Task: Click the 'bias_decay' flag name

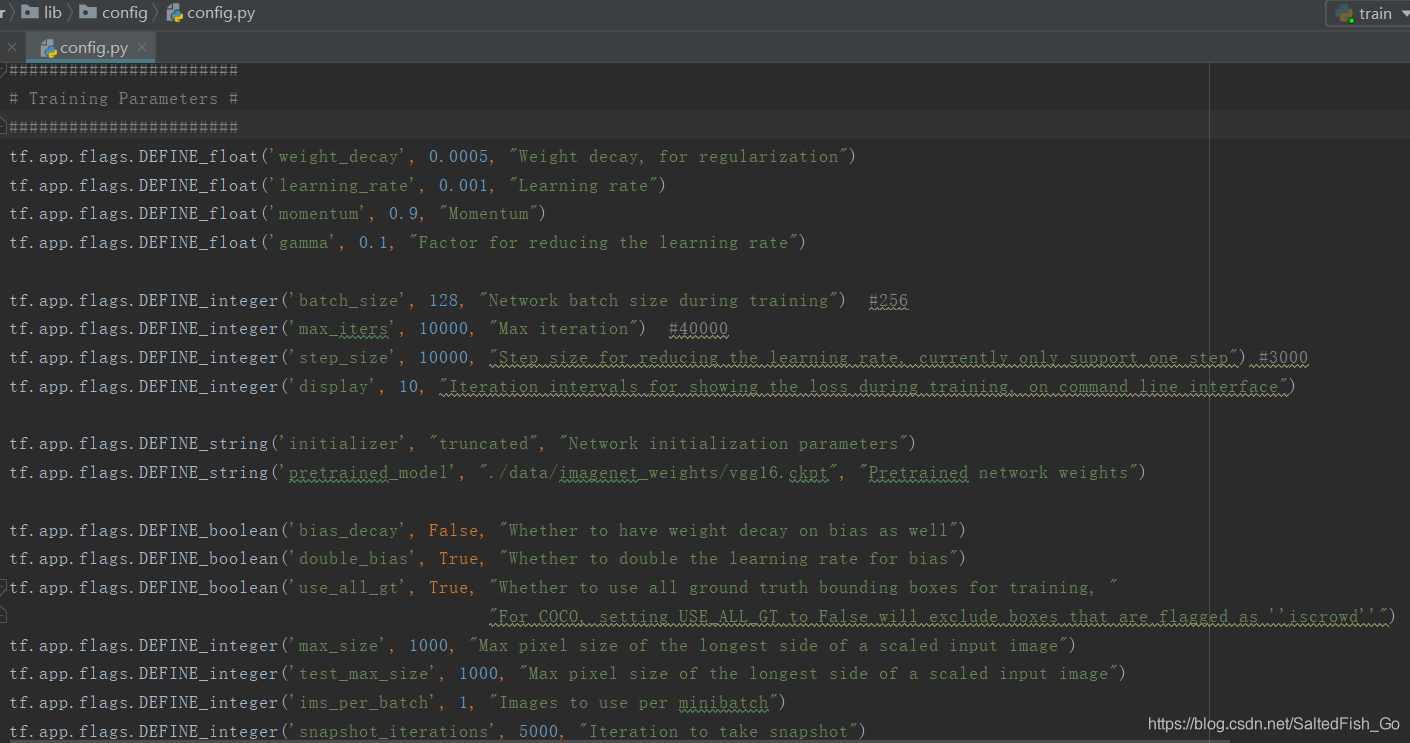Action: pyautogui.click(x=349, y=531)
